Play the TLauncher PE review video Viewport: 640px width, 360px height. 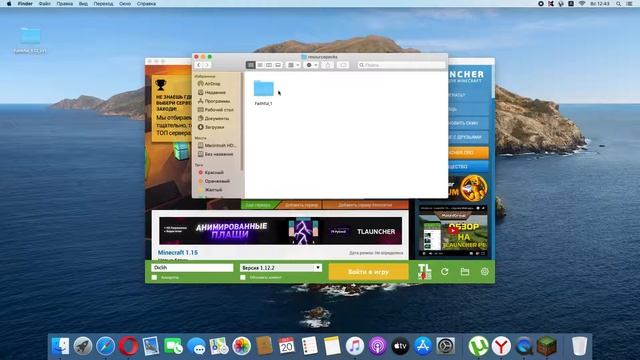coord(453,230)
